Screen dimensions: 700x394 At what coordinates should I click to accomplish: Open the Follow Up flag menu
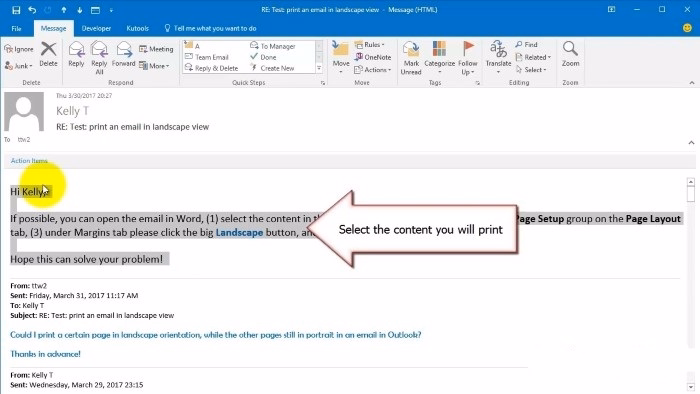467,58
